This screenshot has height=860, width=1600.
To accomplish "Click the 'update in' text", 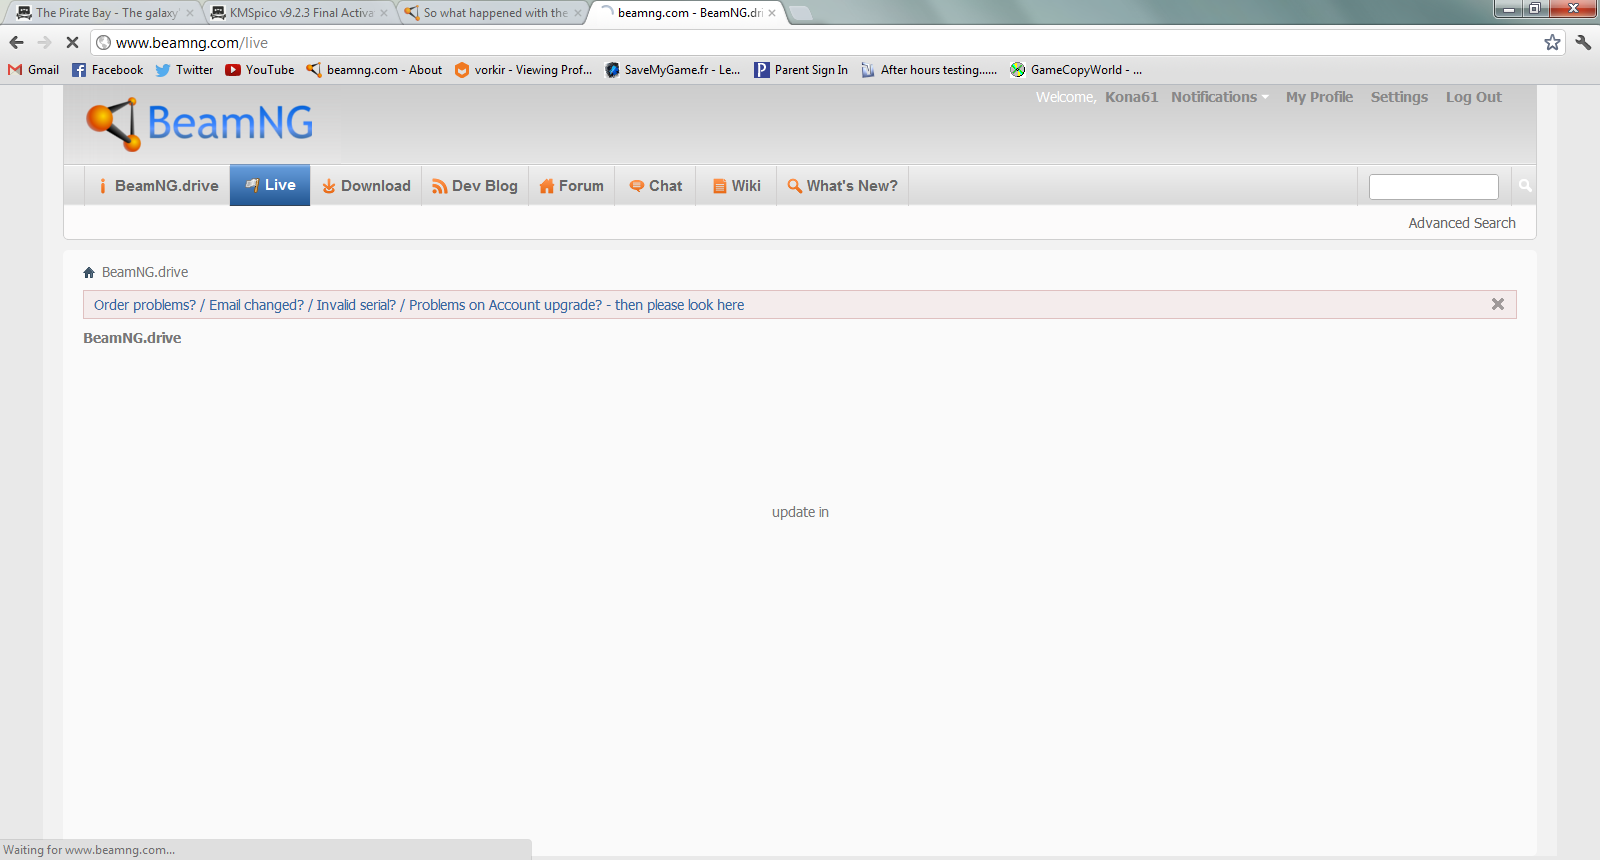I will pos(800,512).
